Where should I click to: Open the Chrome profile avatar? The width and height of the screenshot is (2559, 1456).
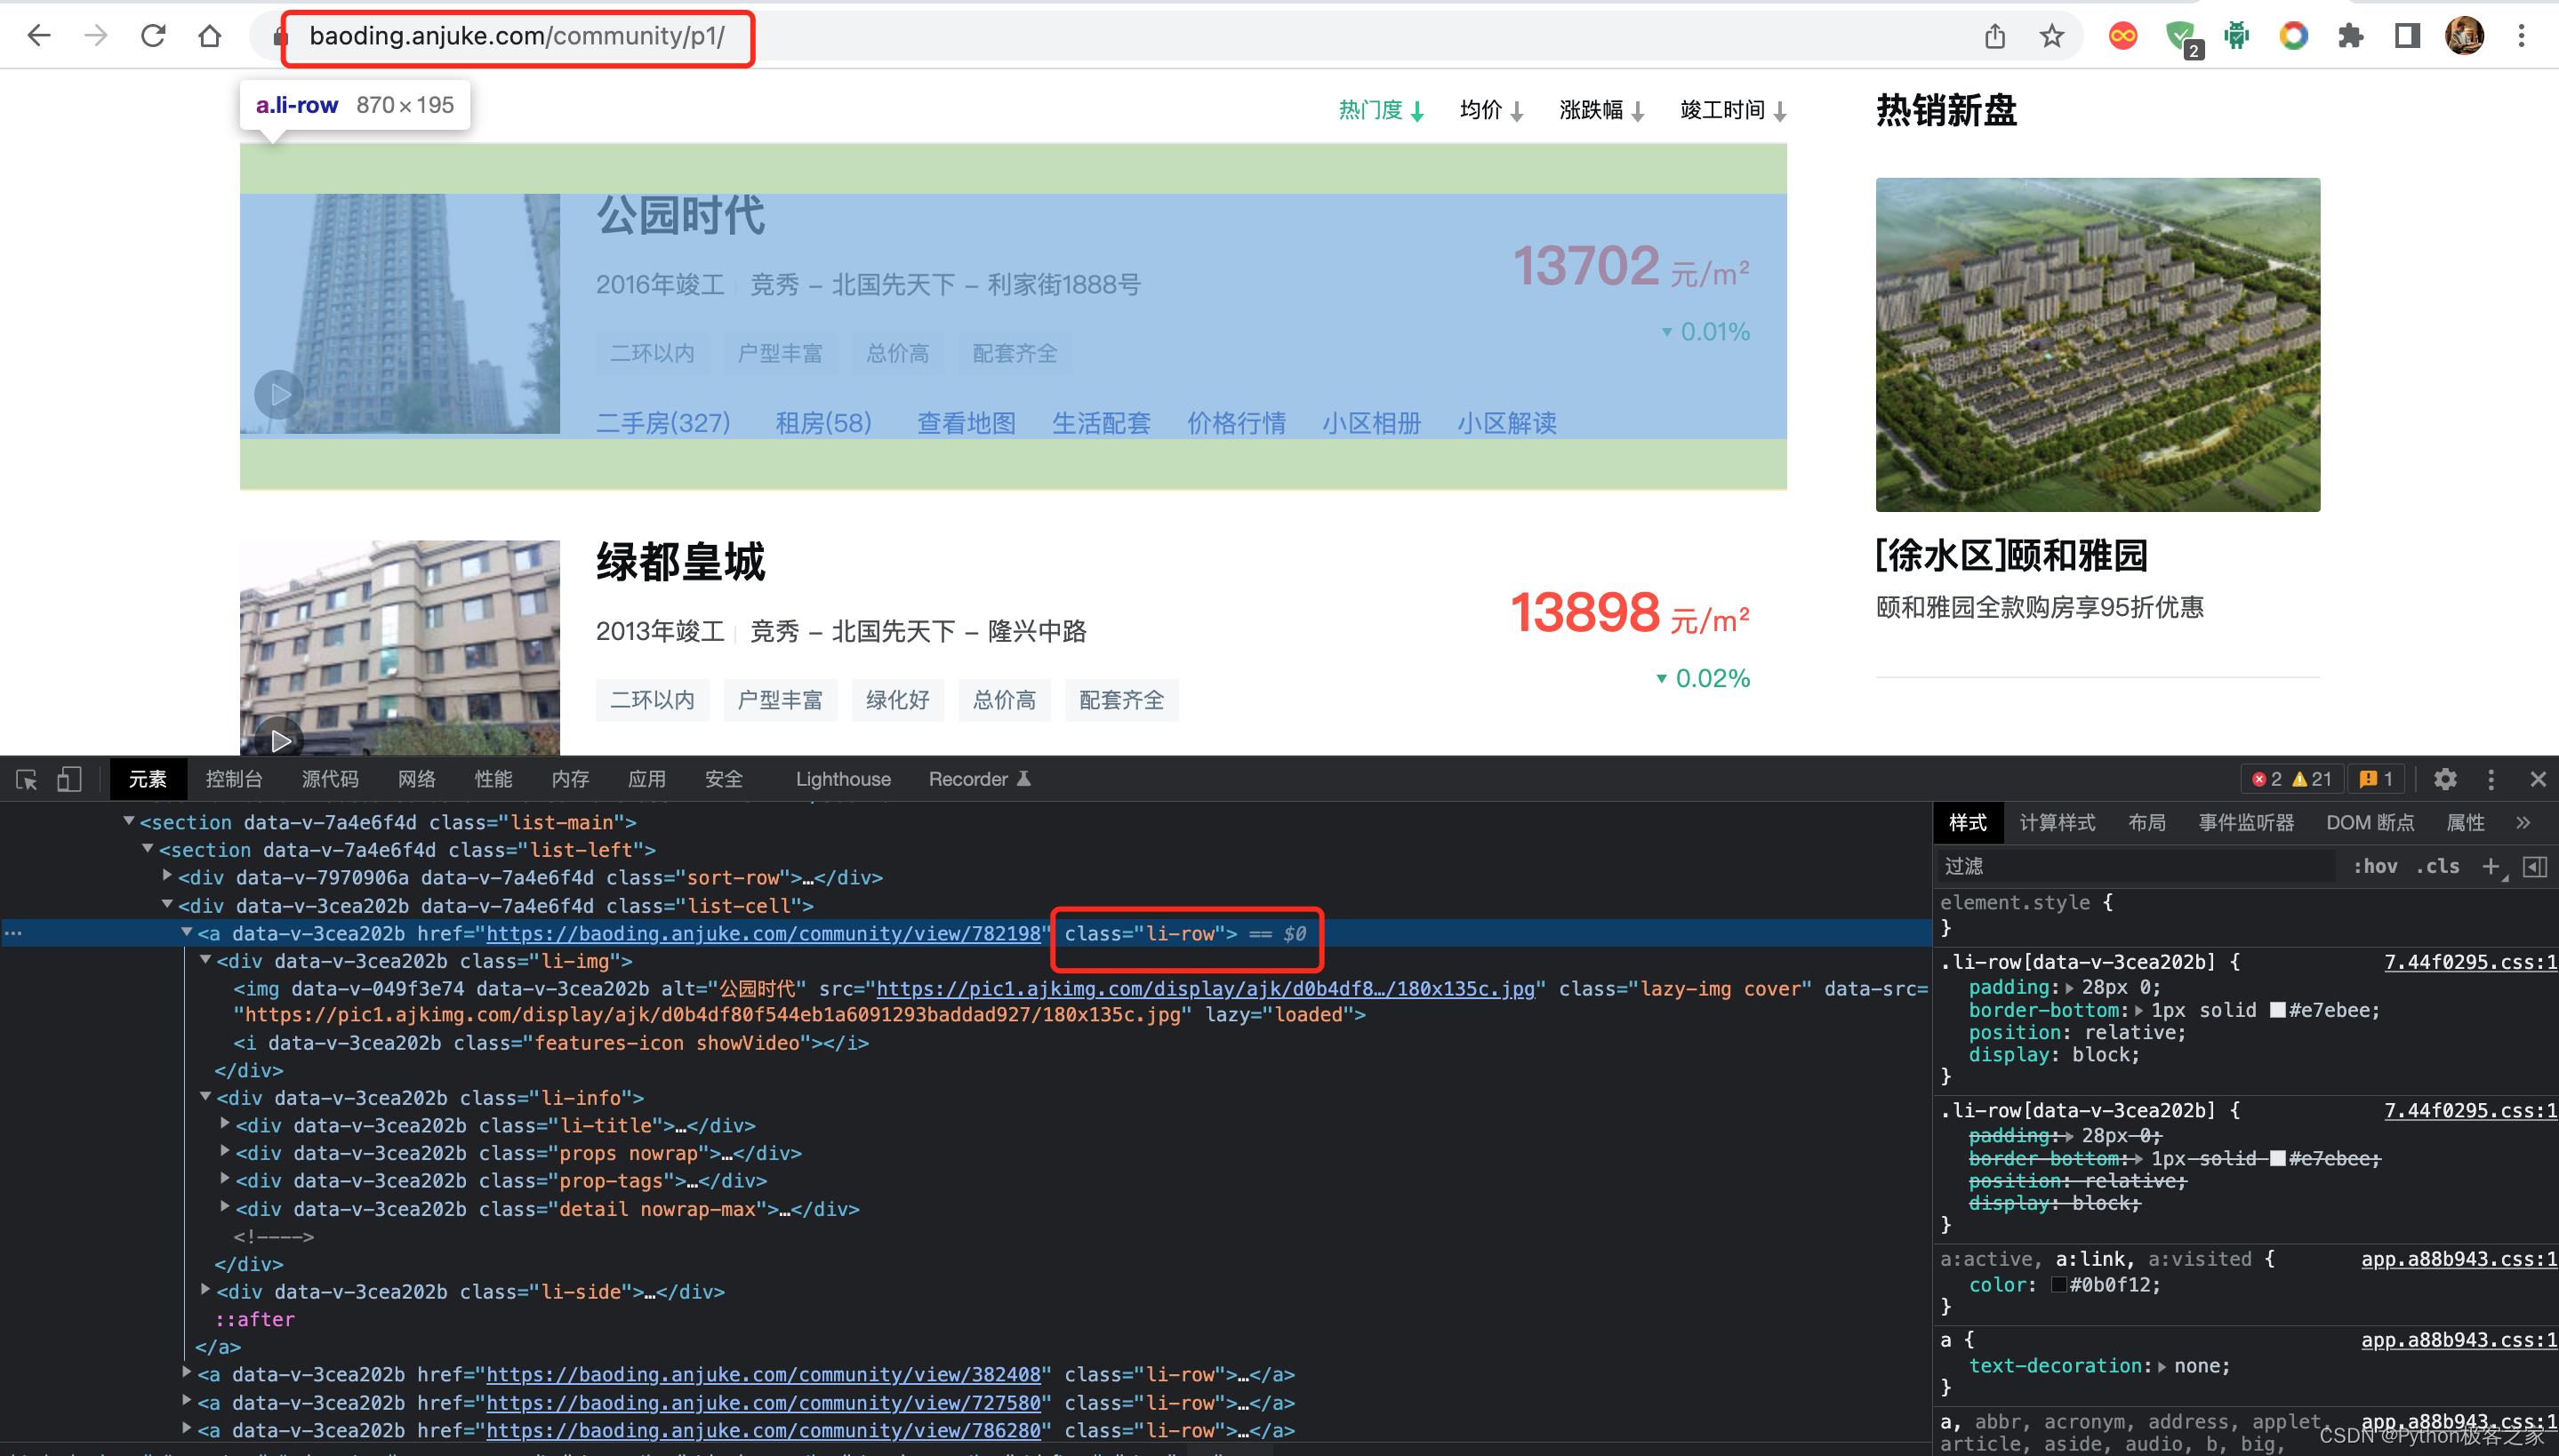(2465, 37)
